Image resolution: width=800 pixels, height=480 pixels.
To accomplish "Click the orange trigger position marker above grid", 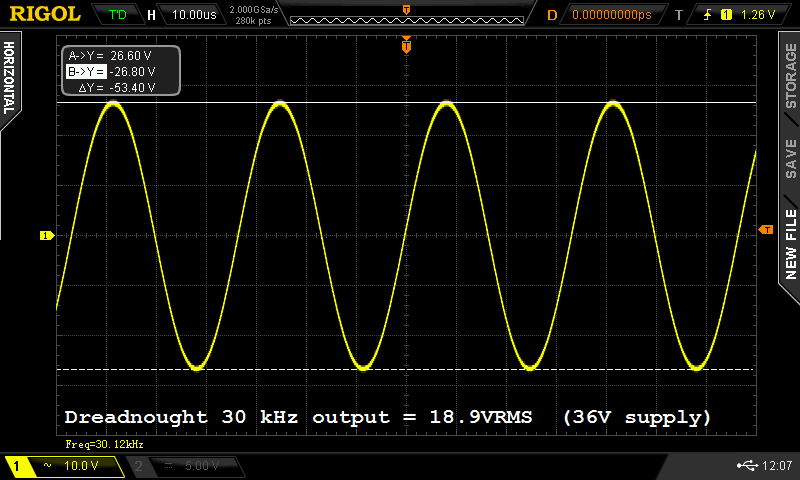I will pos(406,45).
